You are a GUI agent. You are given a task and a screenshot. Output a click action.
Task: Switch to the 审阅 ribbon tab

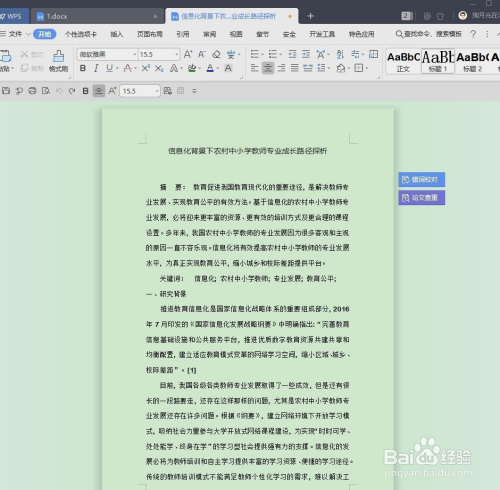(209, 34)
